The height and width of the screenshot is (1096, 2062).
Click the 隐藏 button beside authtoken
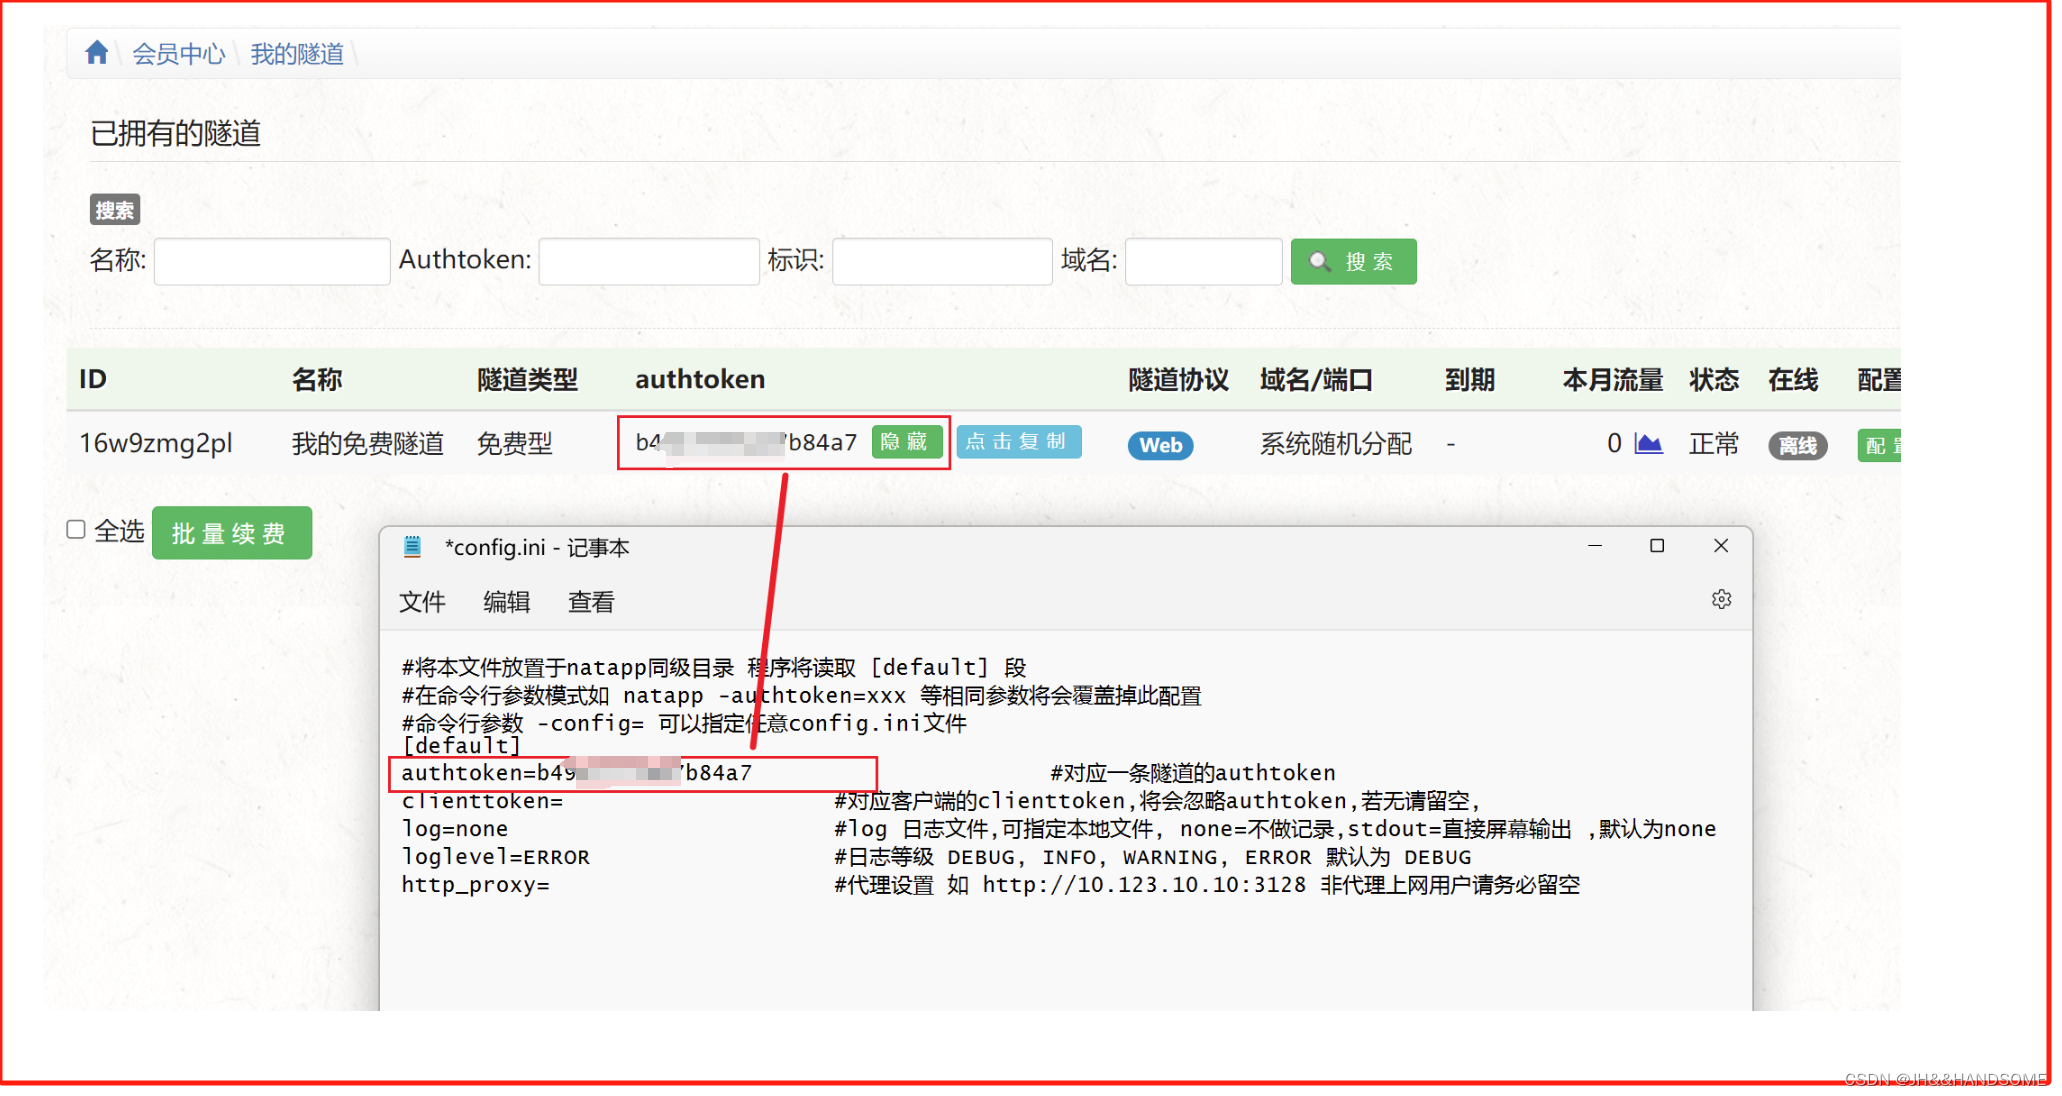point(907,442)
